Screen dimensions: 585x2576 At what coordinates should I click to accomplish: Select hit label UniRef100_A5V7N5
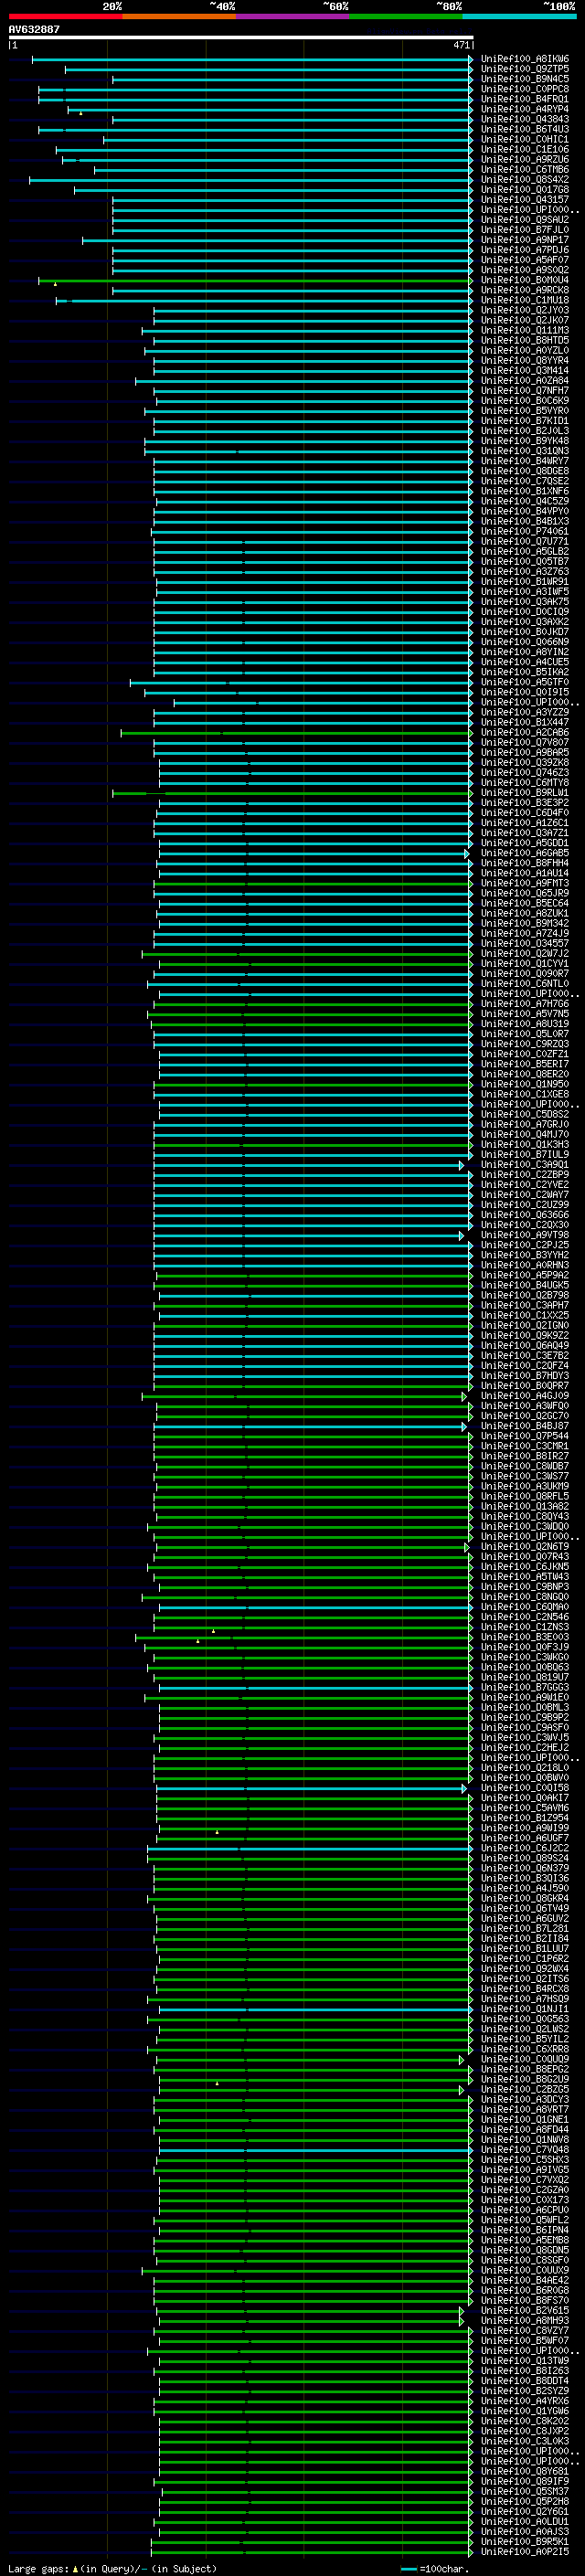click(525, 1014)
